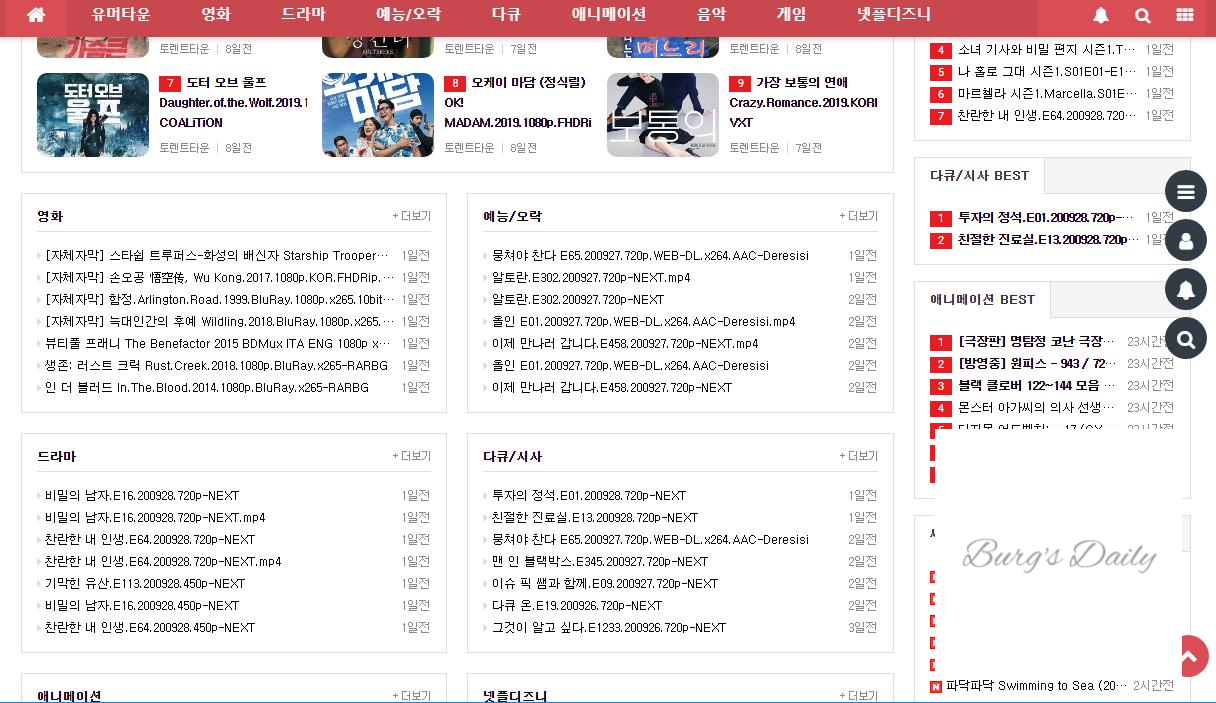This screenshot has width=1216, height=703.
Task: Show more in 예능/오락 section
Action: (858, 216)
